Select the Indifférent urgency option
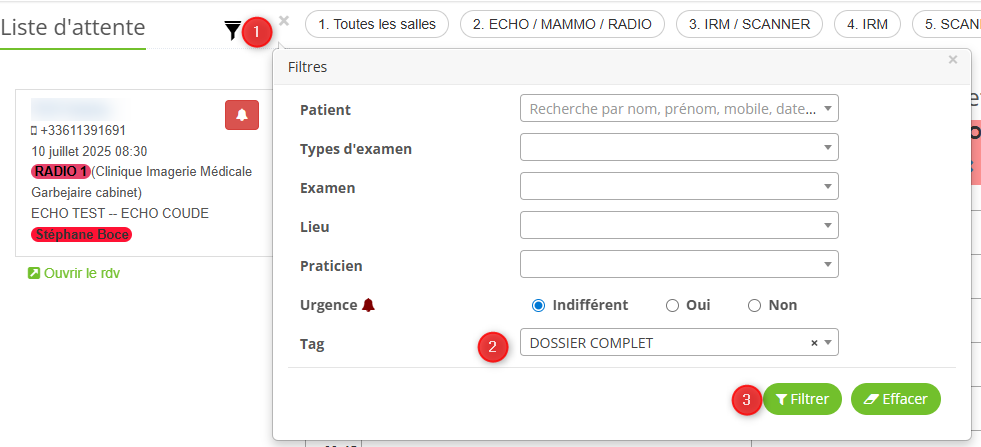981x447 pixels. 539,305
